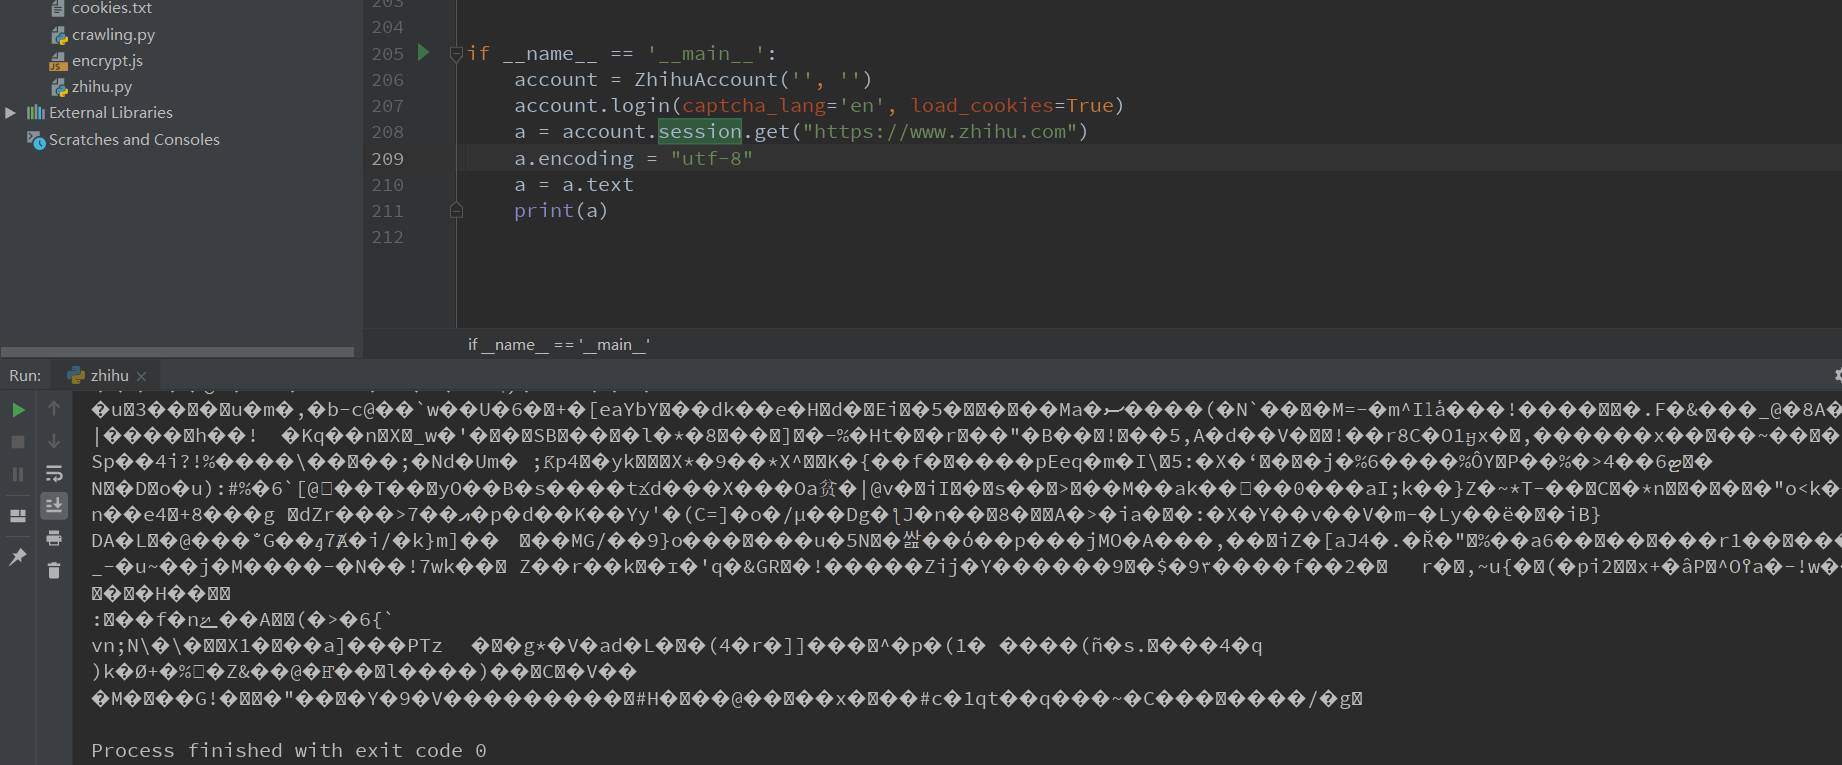Open encrypt.js from project tree
The height and width of the screenshot is (765, 1842).
pos(107,60)
